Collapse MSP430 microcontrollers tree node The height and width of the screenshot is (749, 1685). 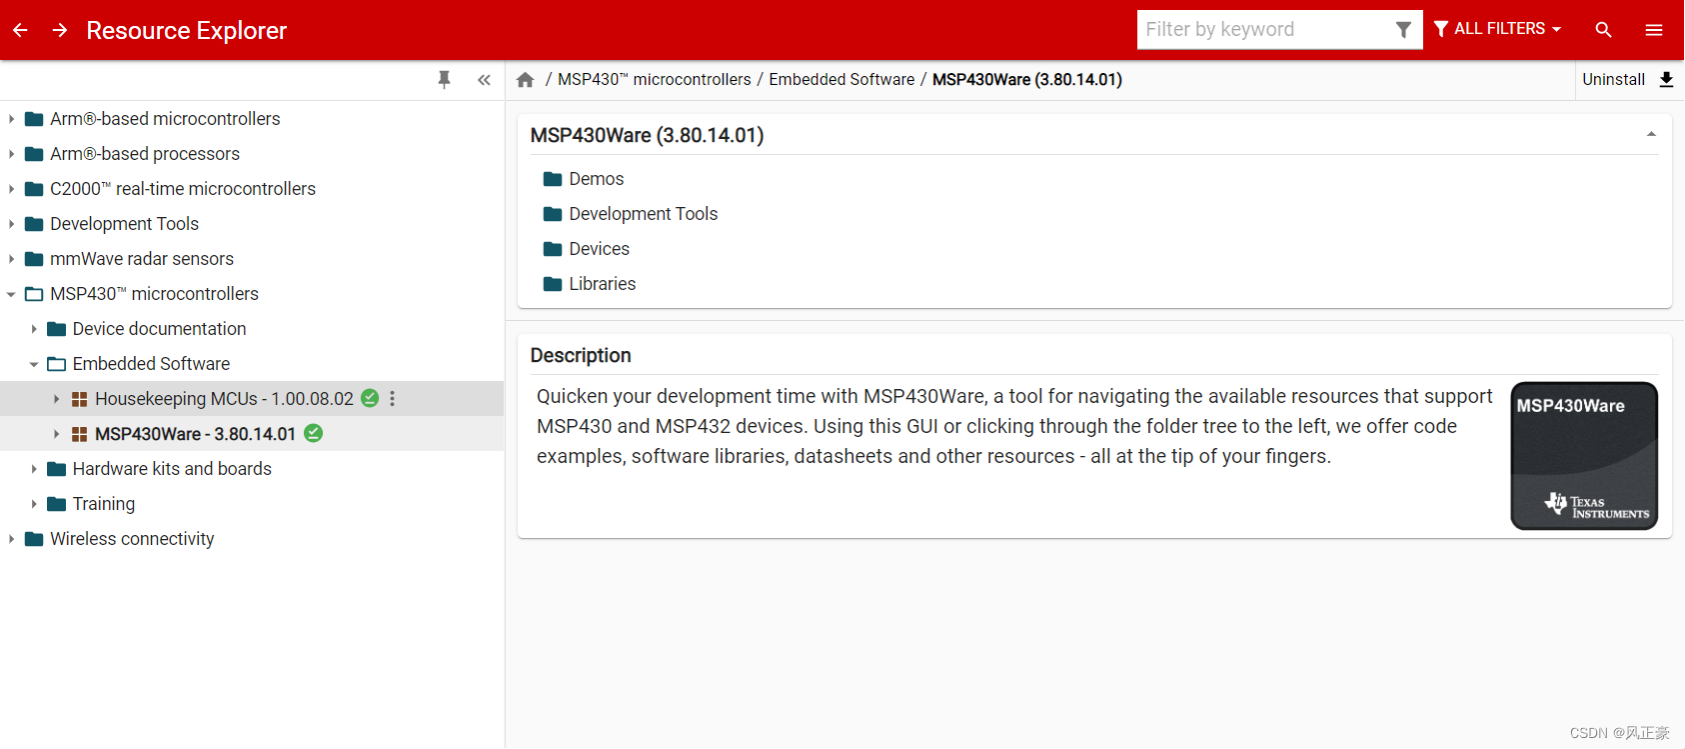pyautogui.click(x=11, y=294)
